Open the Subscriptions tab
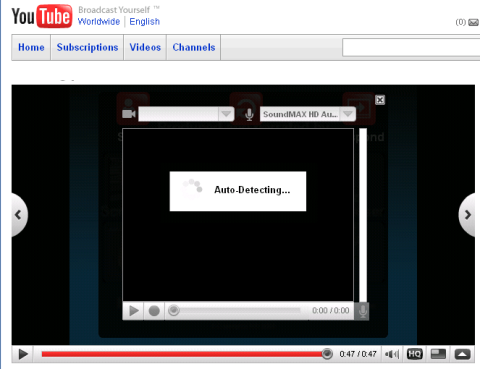The height and width of the screenshot is (369, 480). pyautogui.click(x=87, y=47)
